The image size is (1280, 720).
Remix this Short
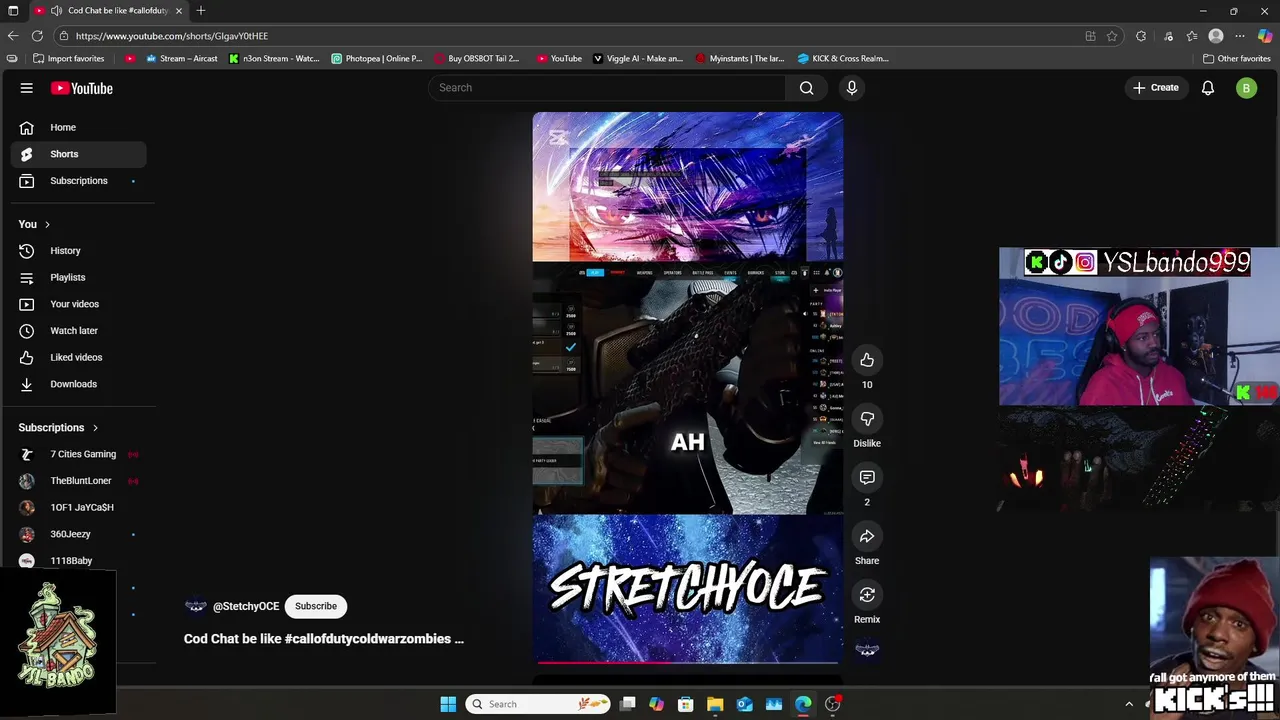(x=867, y=595)
